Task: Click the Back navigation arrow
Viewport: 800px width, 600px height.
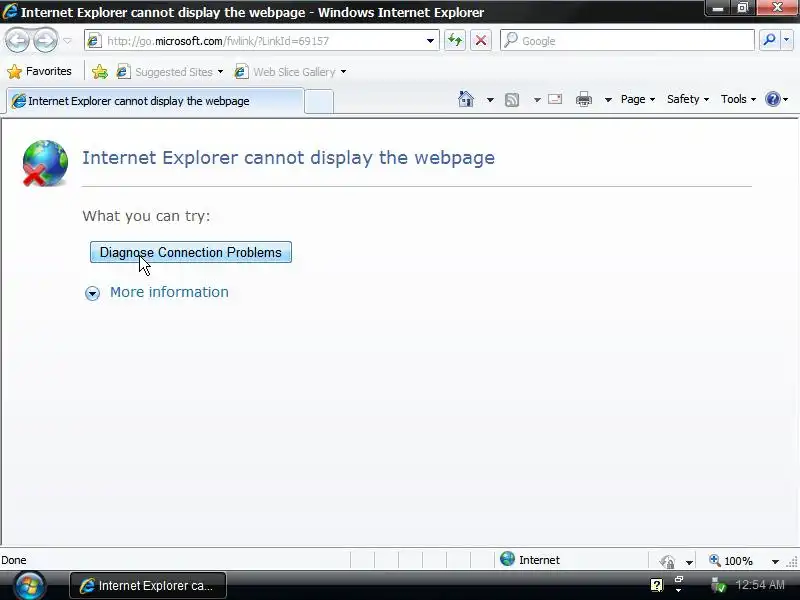Action: 17,41
